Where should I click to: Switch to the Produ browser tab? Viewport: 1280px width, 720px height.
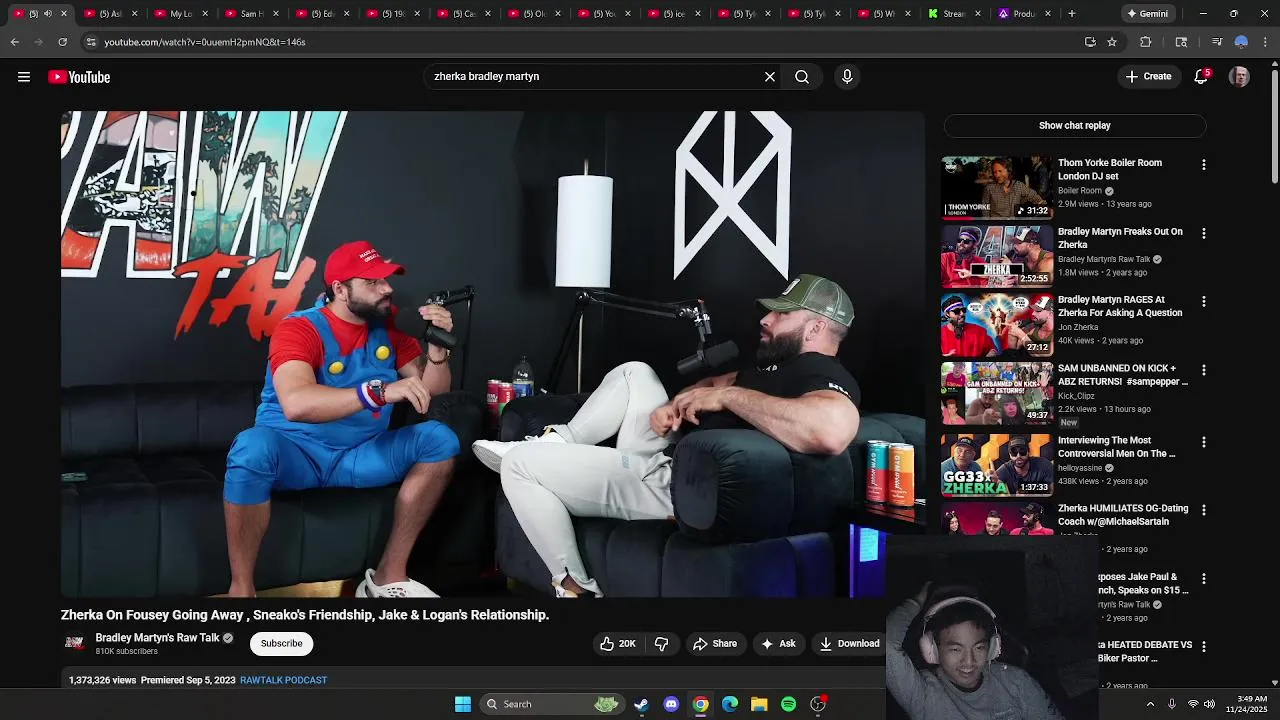(1024, 13)
